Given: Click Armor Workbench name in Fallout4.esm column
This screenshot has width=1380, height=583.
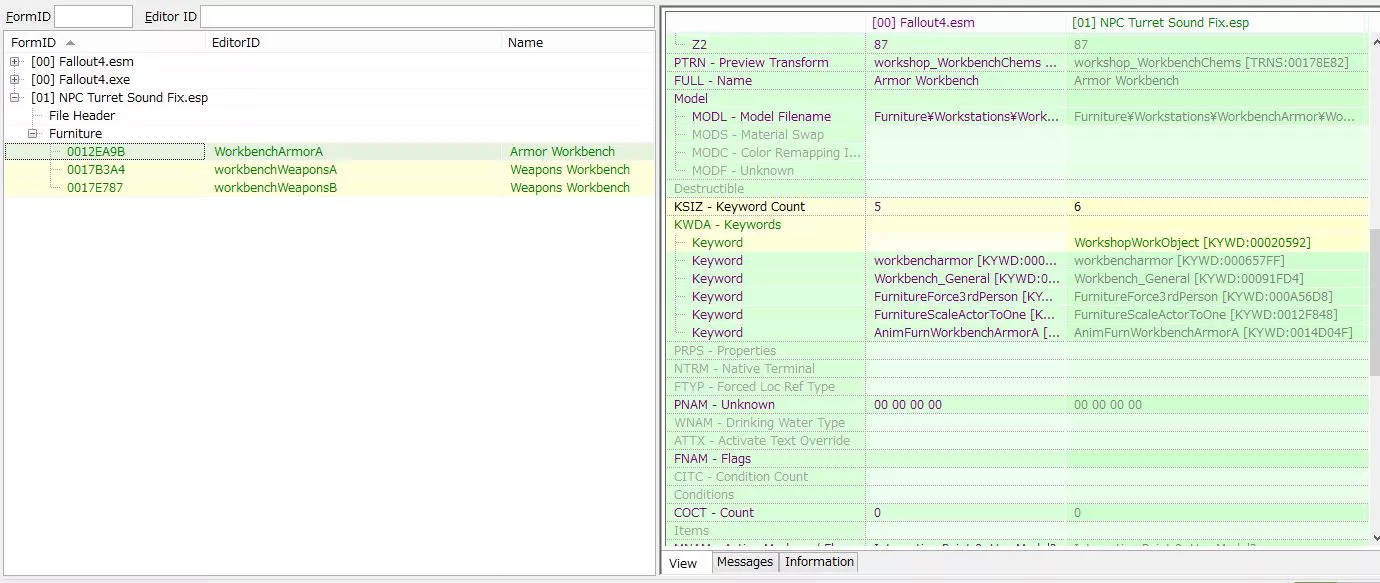Looking at the screenshot, I should click(x=926, y=81).
